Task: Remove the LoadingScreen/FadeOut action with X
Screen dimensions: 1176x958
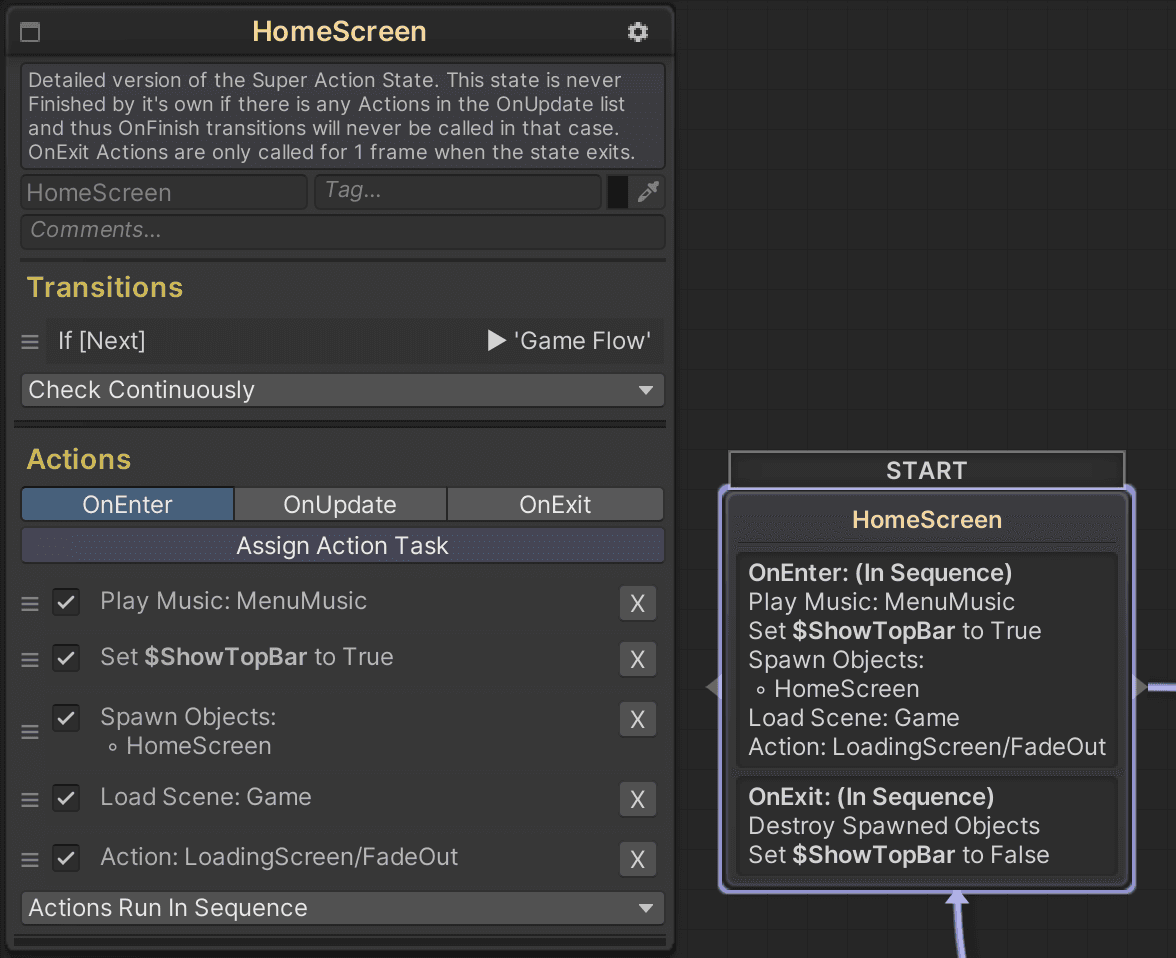Action: pos(638,860)
